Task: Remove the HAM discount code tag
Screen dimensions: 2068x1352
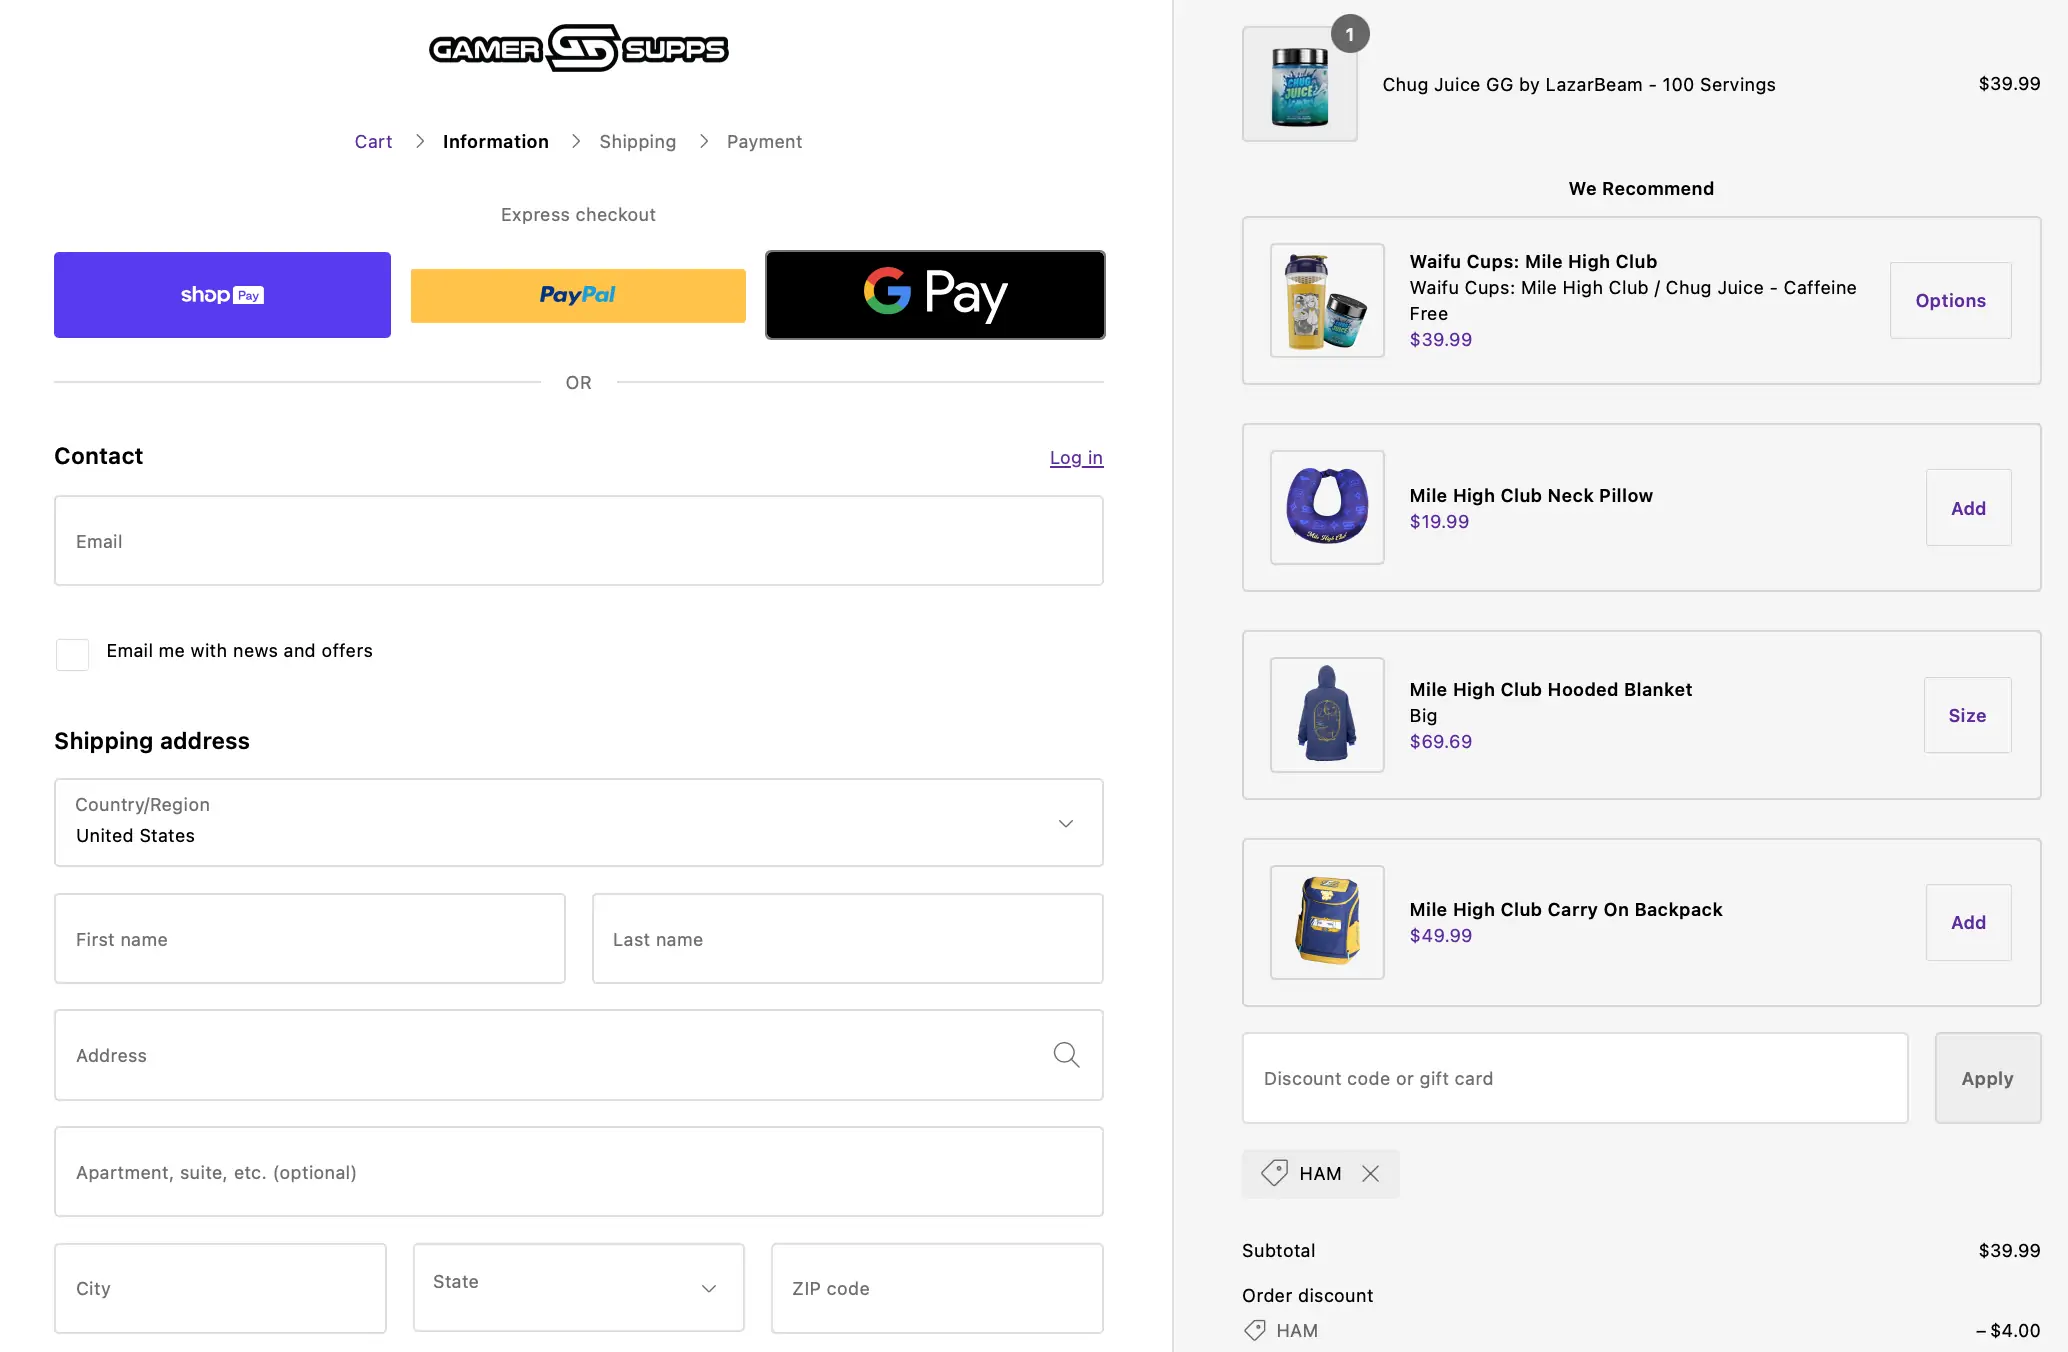Action: tap(1370, 1174)
